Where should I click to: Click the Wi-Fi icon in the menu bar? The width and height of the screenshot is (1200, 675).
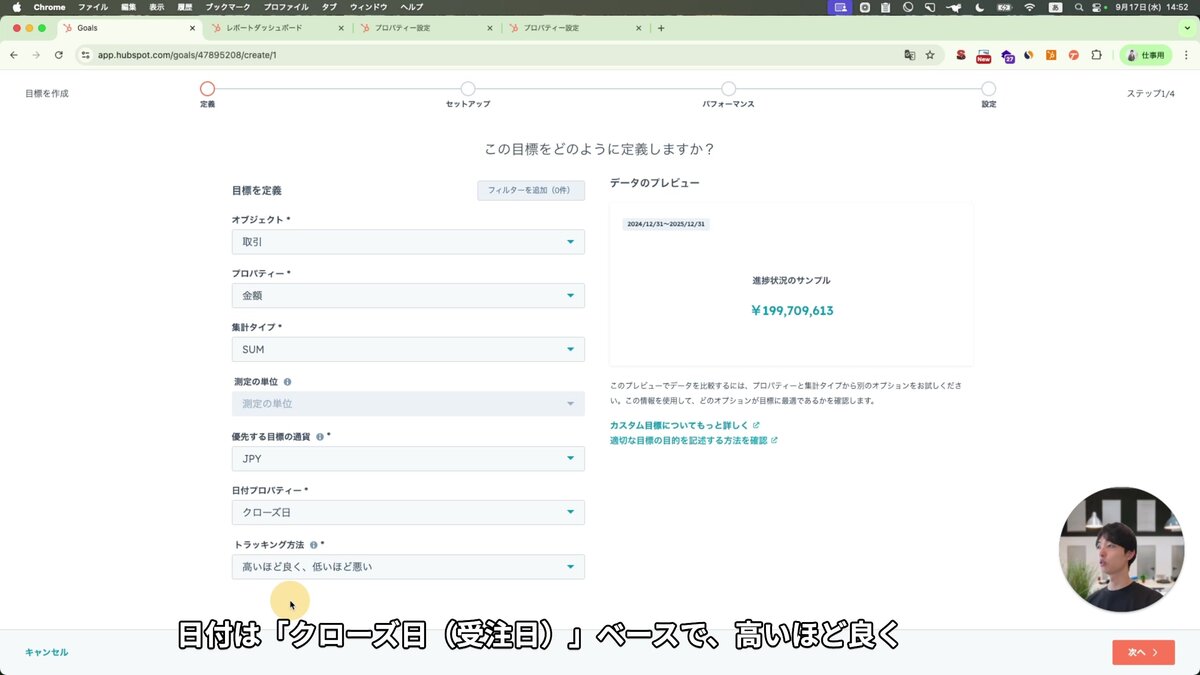1029,7
